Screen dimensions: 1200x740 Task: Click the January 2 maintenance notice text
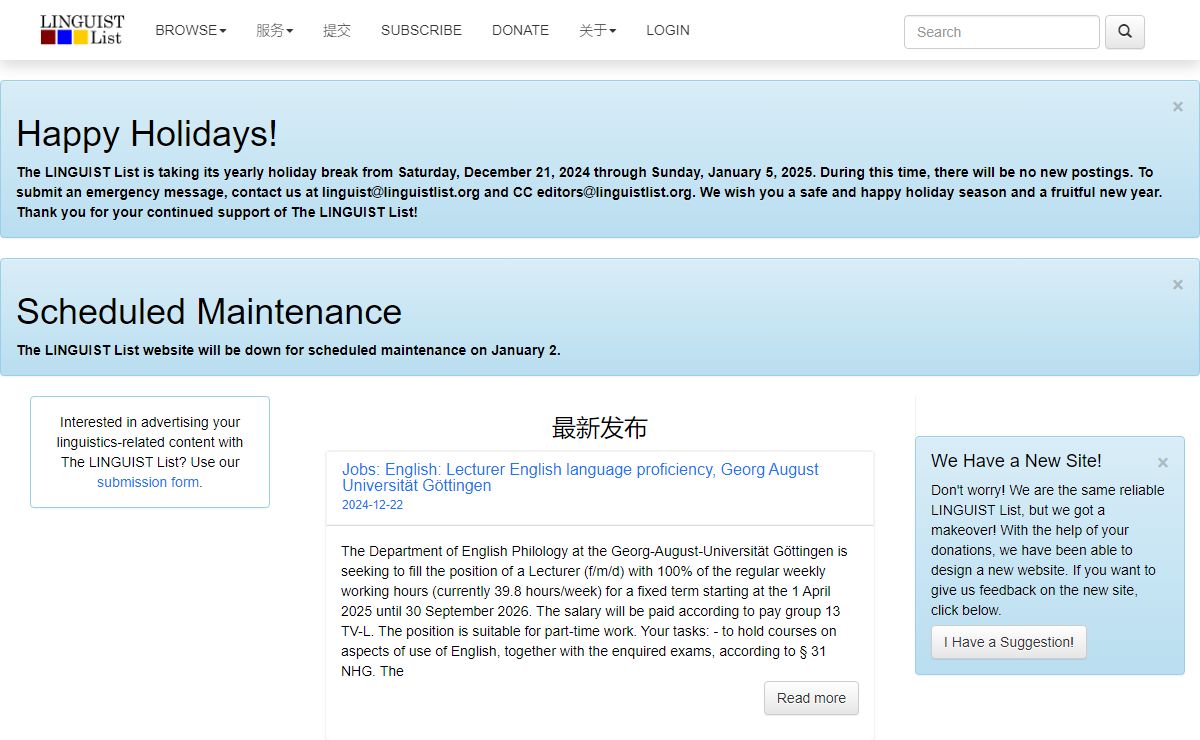point(289,350)
